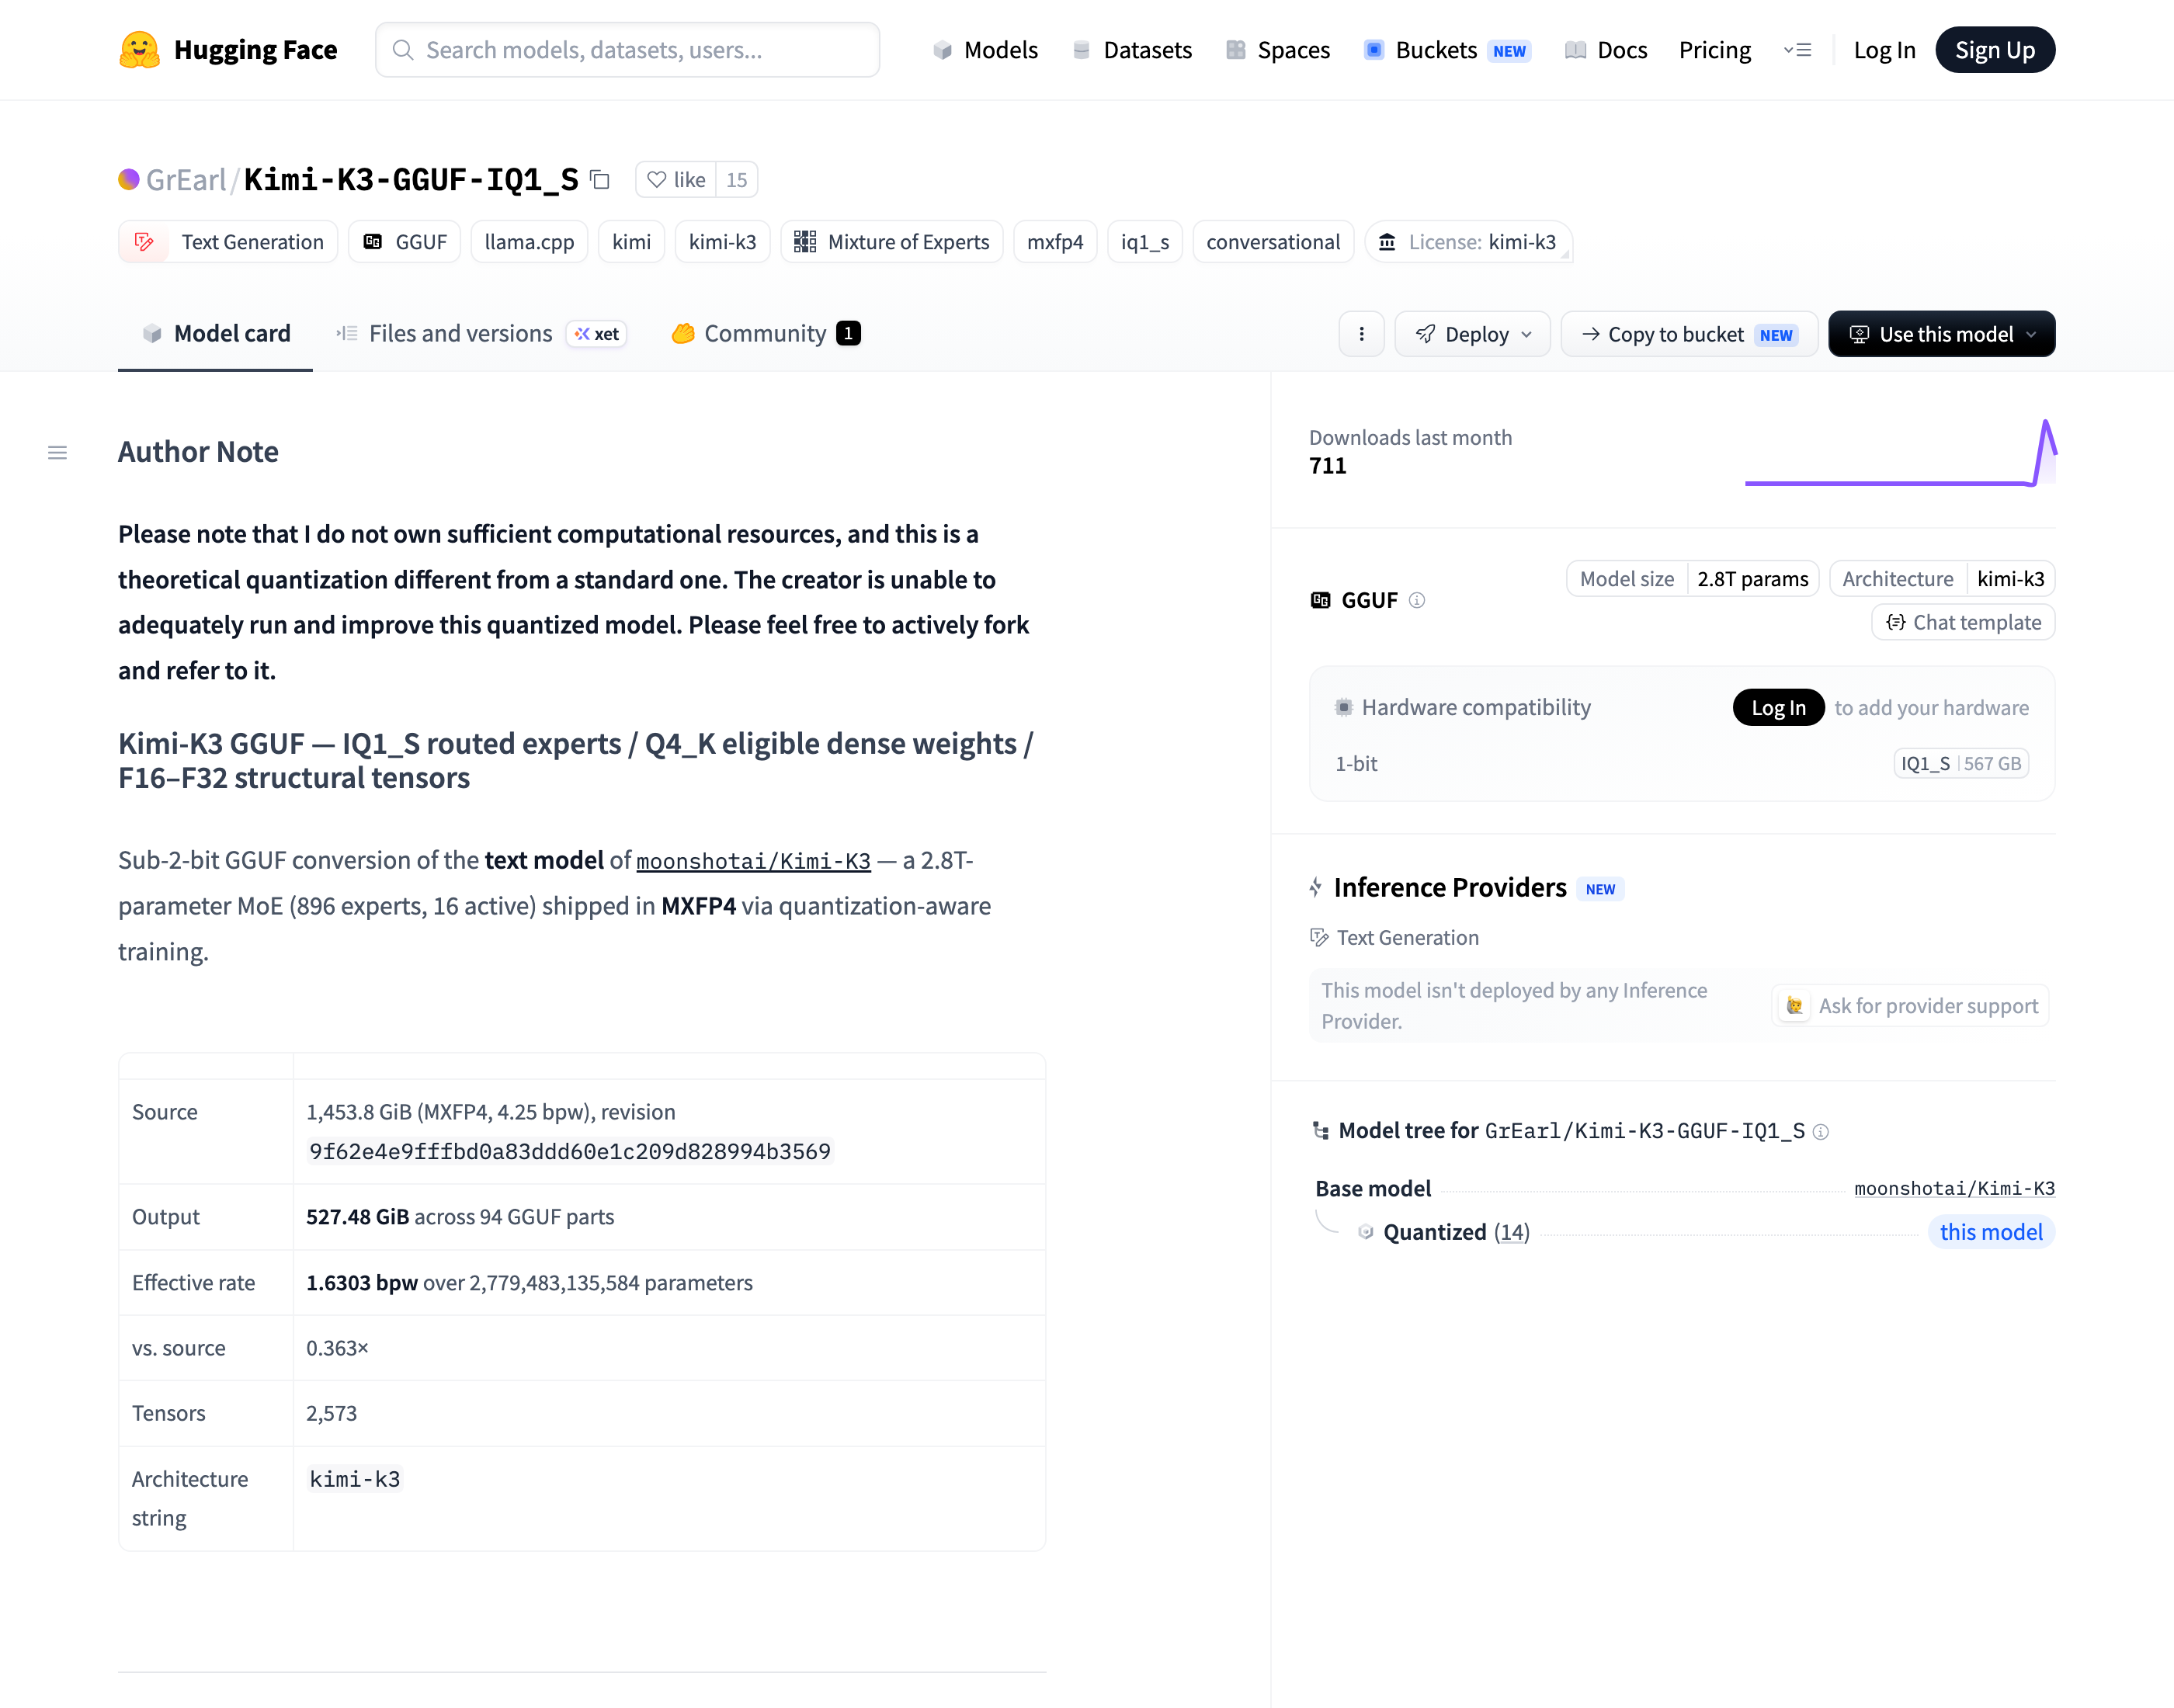The height and width of the screenshot is (1708, 2174).
Task: Open Models in the top navigation
Action: coord(985,50)
